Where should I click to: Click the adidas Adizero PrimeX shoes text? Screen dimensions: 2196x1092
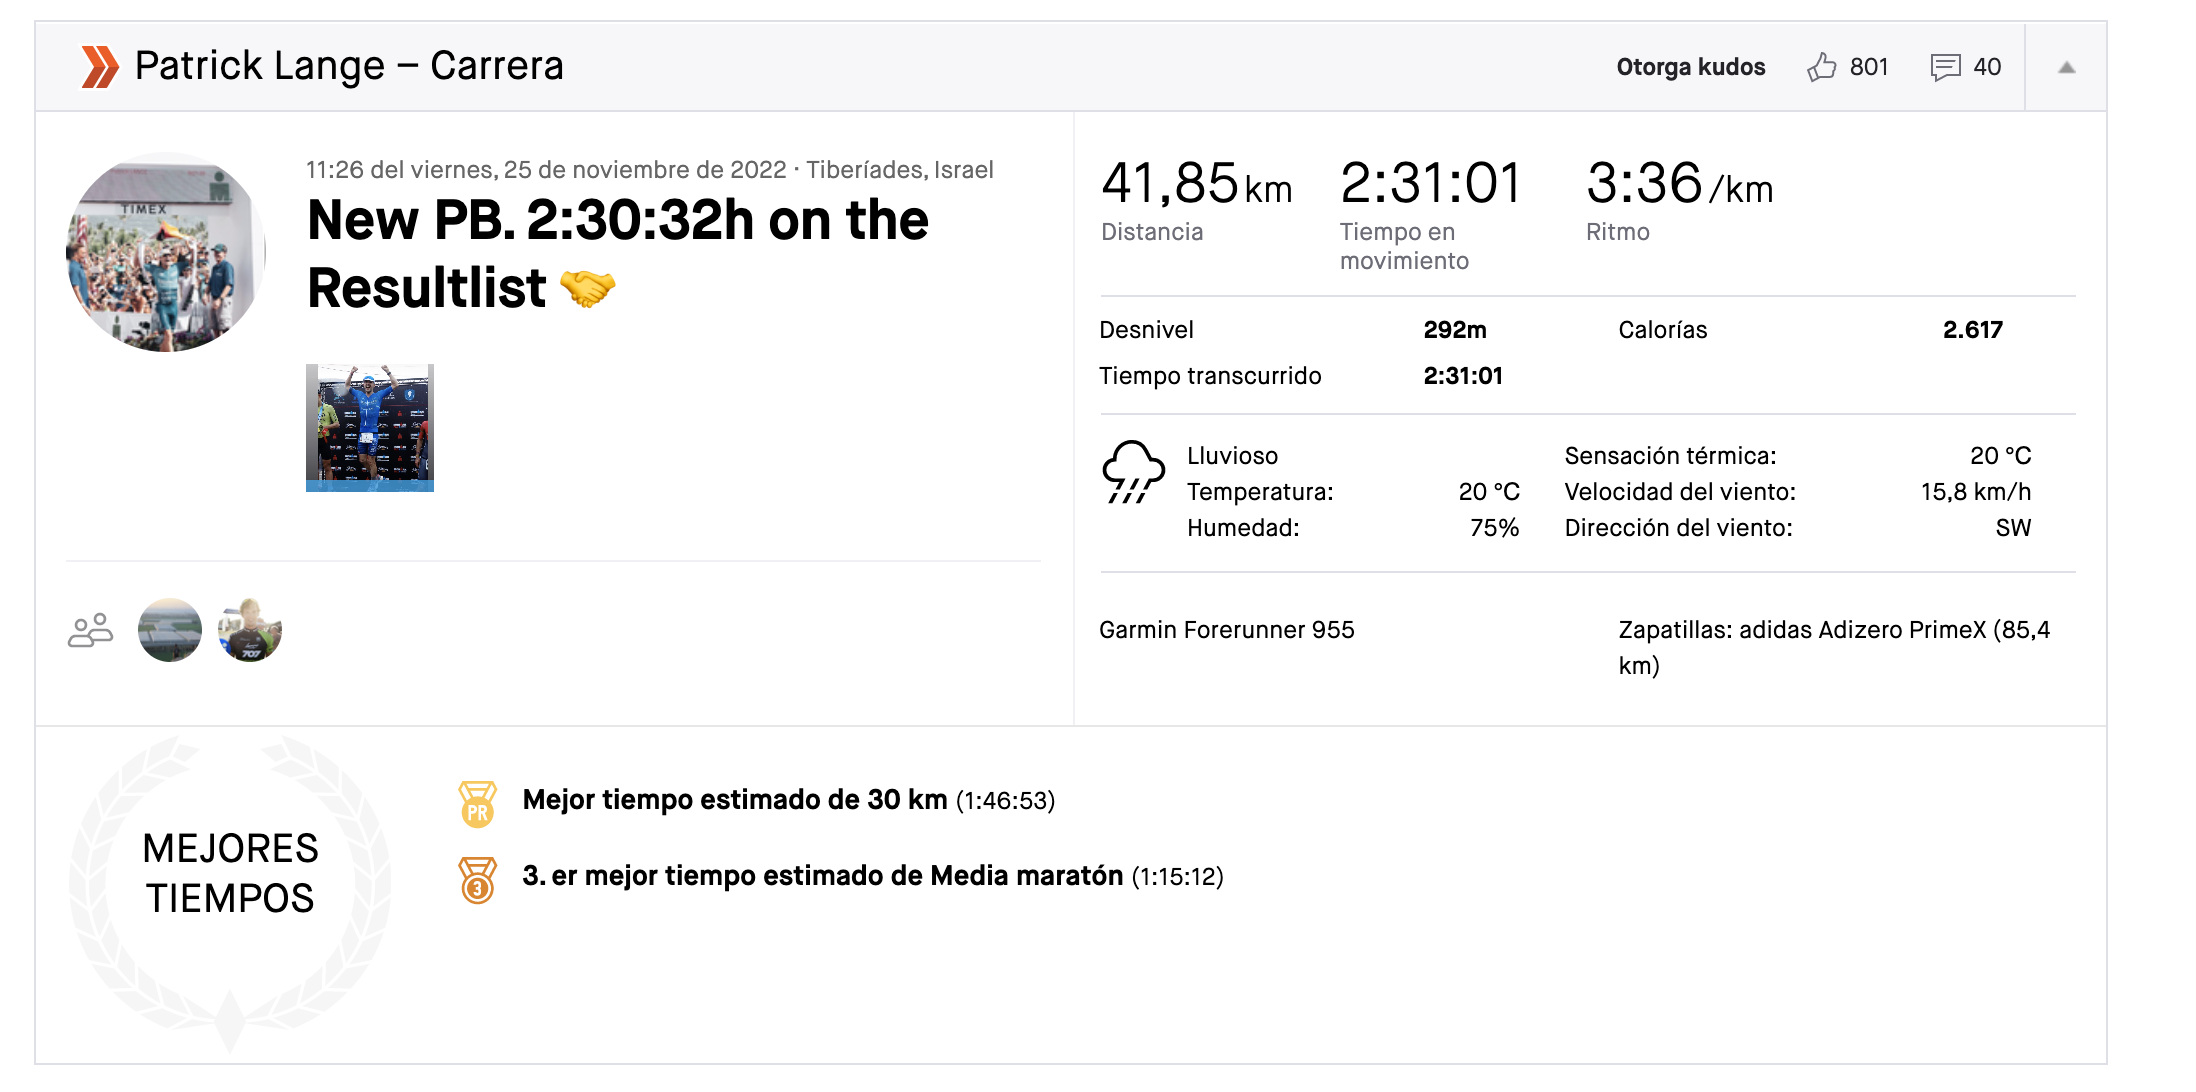click(x=1835, y=647)
